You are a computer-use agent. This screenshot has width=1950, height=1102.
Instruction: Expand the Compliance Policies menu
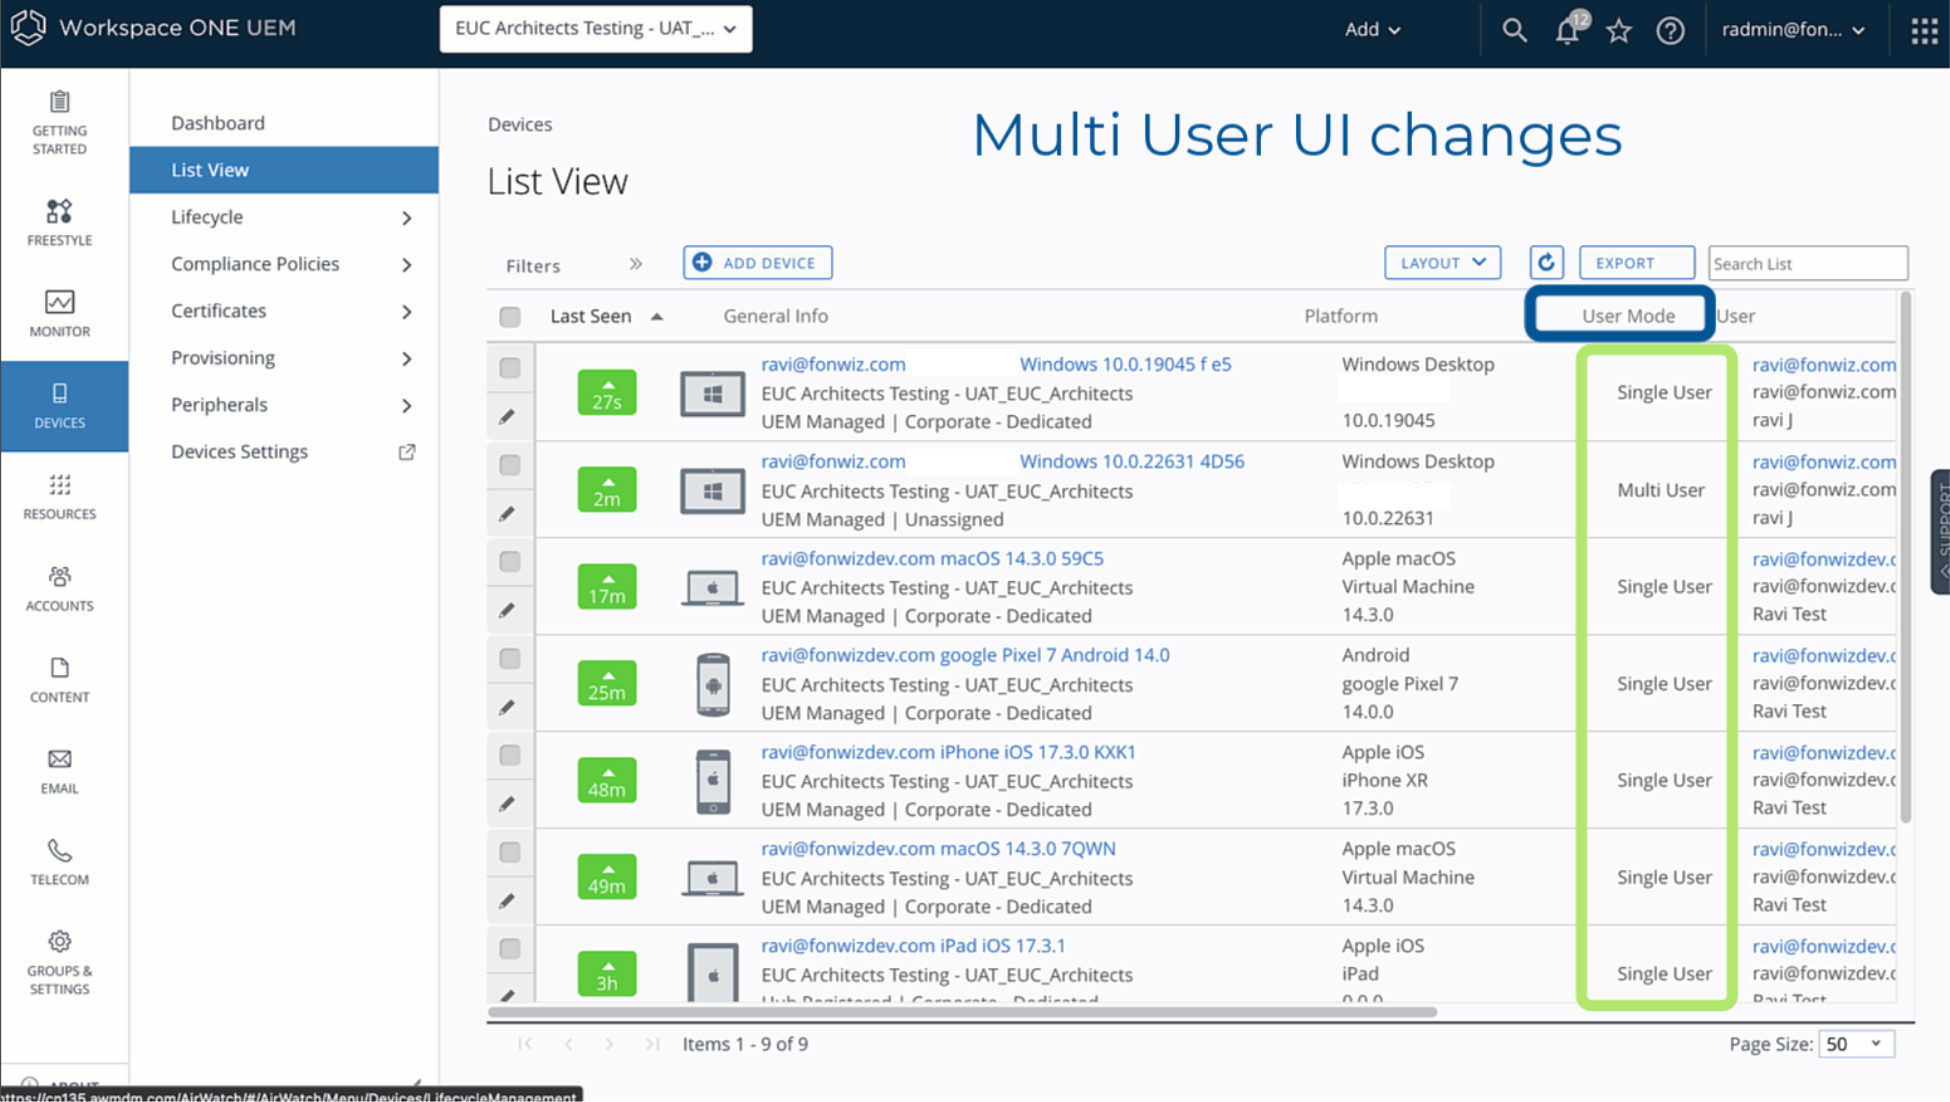click(254, 263)
